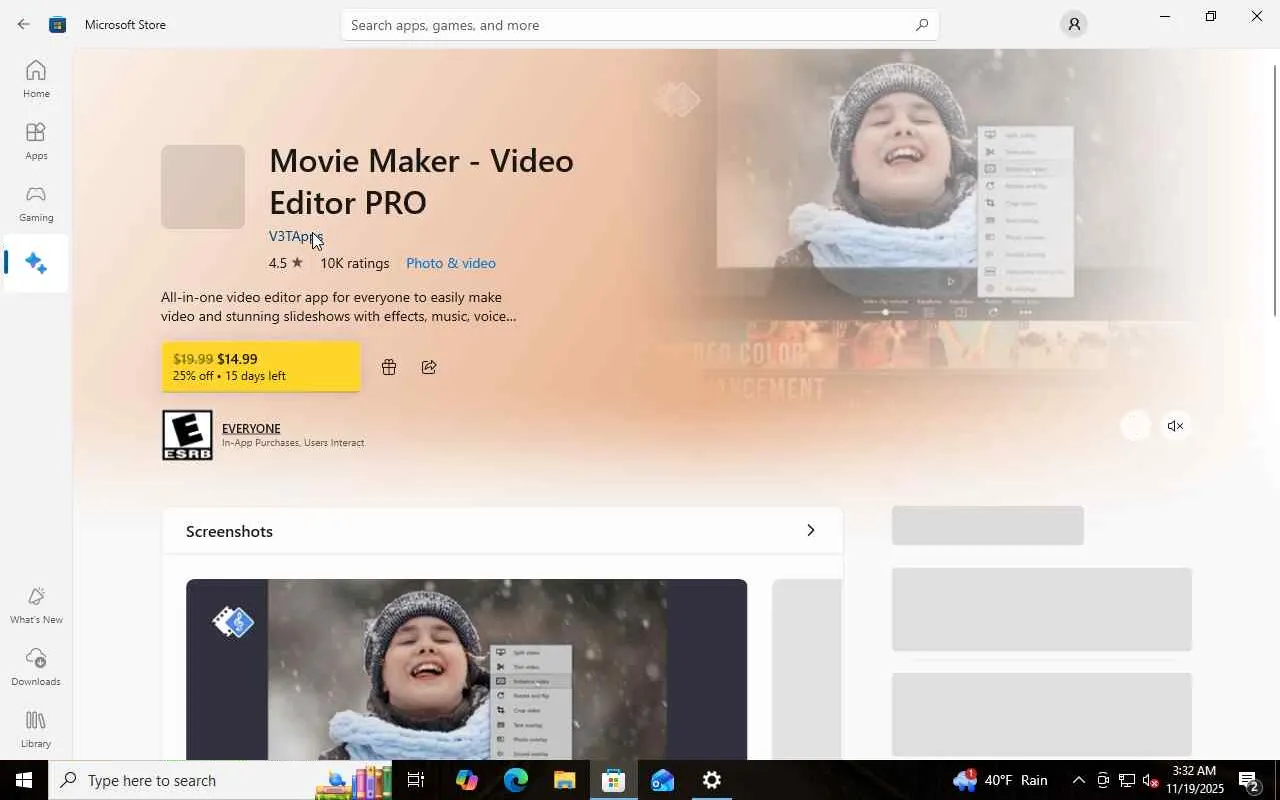
Task: Click the round trailer control button beside mute
Action: pos(1135,426)
